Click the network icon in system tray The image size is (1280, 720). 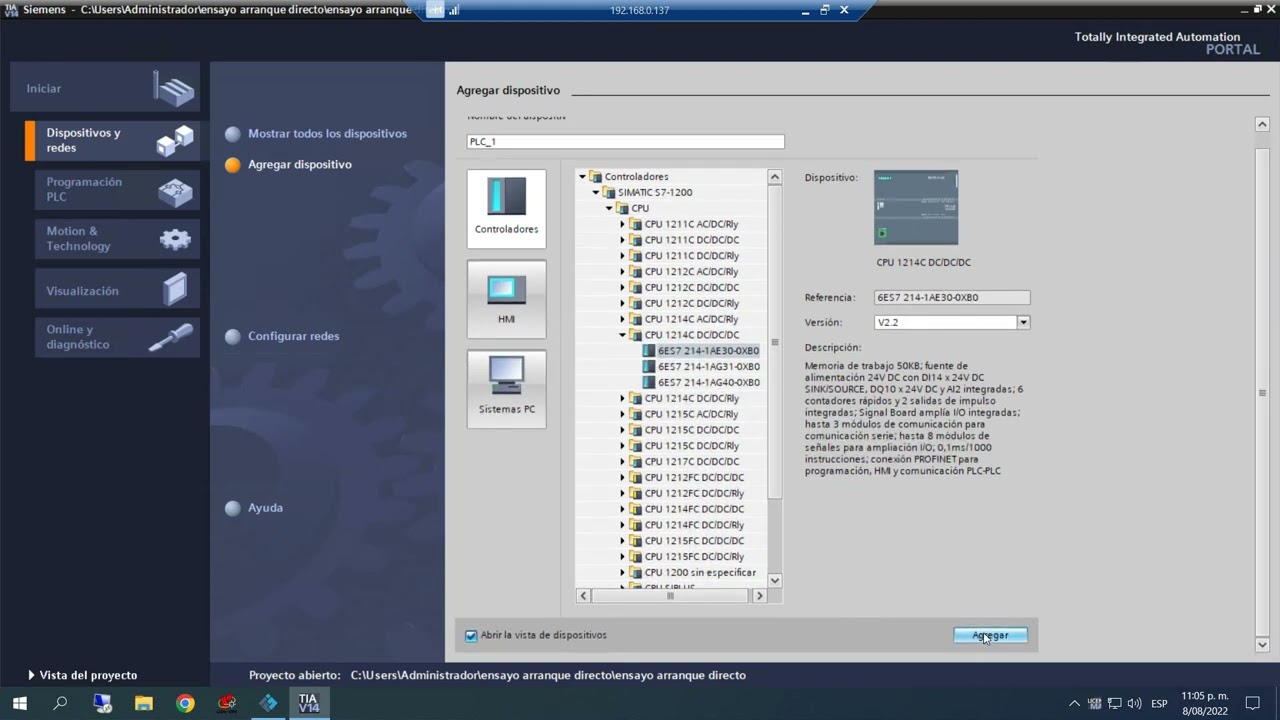tap(1115, 703)
